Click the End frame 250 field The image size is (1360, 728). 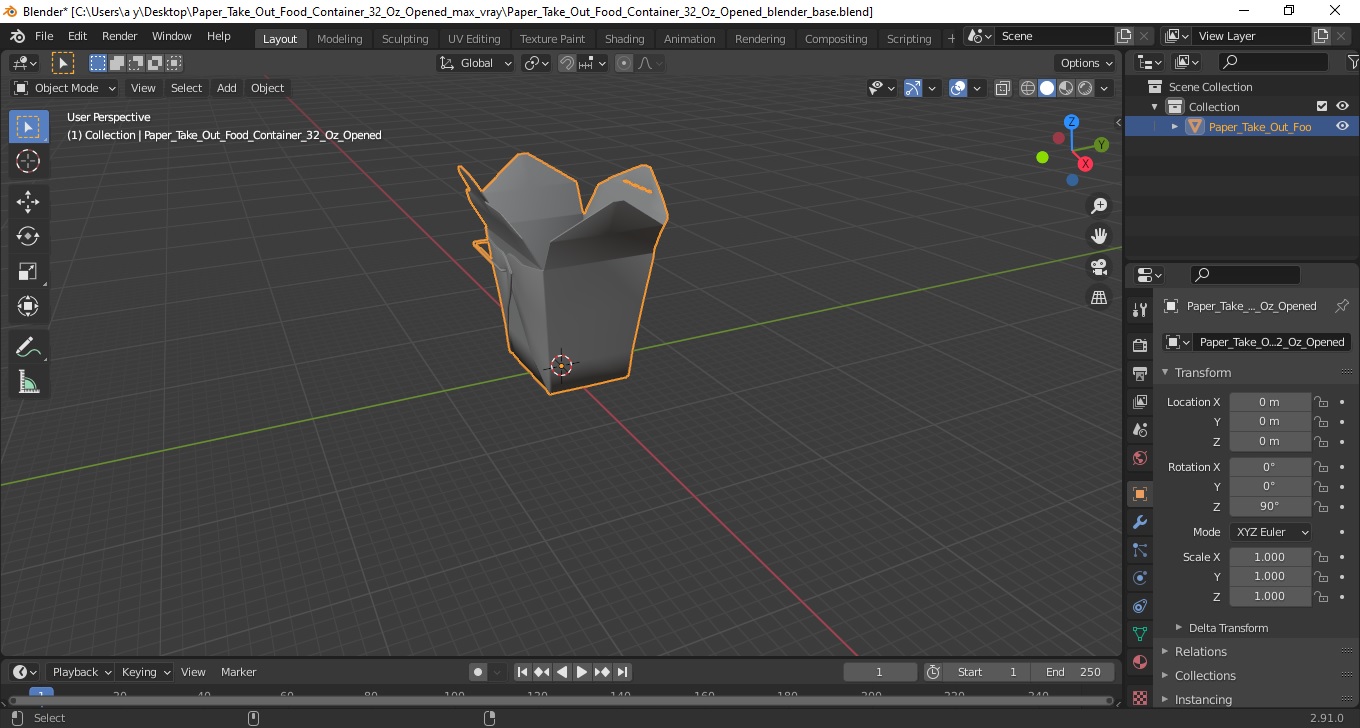(x=1074, y=672)
